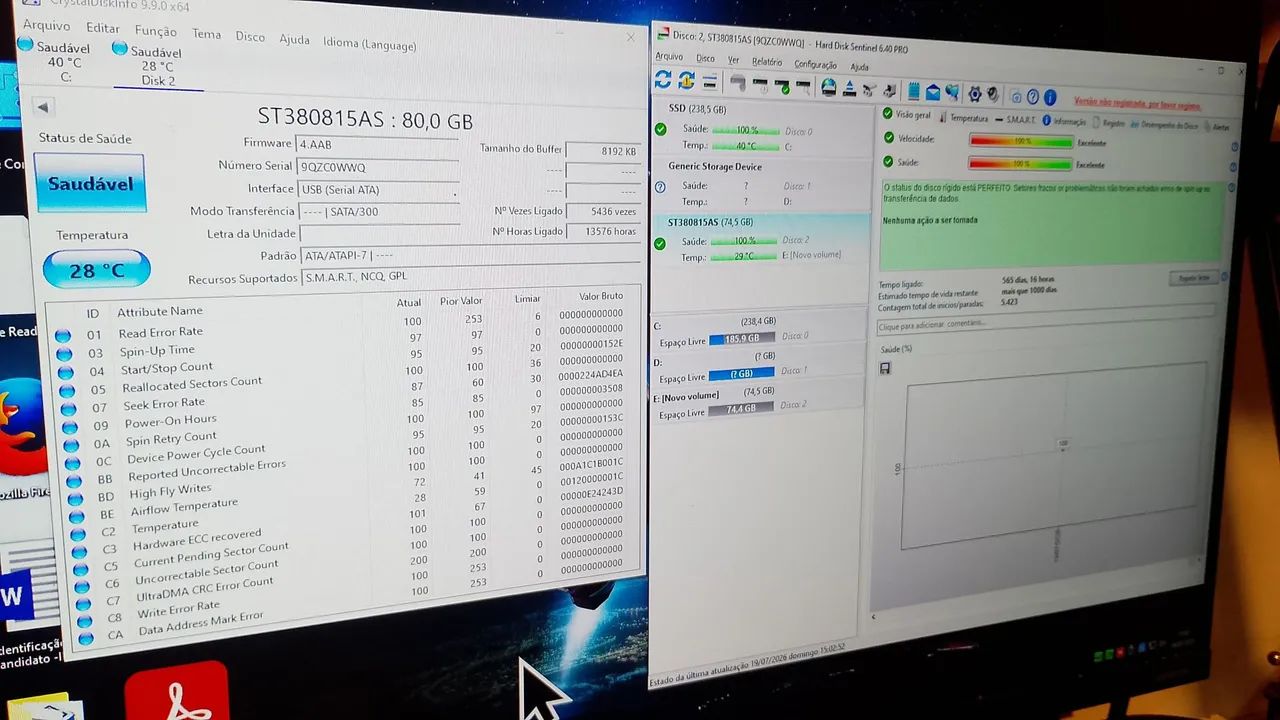
Task: Click the eject-style disk icon in Sentinel toolbar
Action: 849,89
